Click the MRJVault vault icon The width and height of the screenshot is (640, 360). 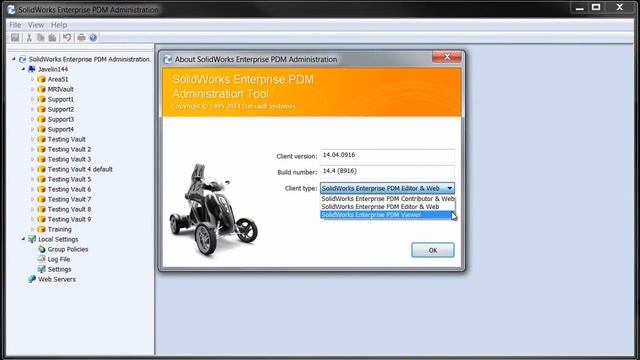[x=41, y=89]
